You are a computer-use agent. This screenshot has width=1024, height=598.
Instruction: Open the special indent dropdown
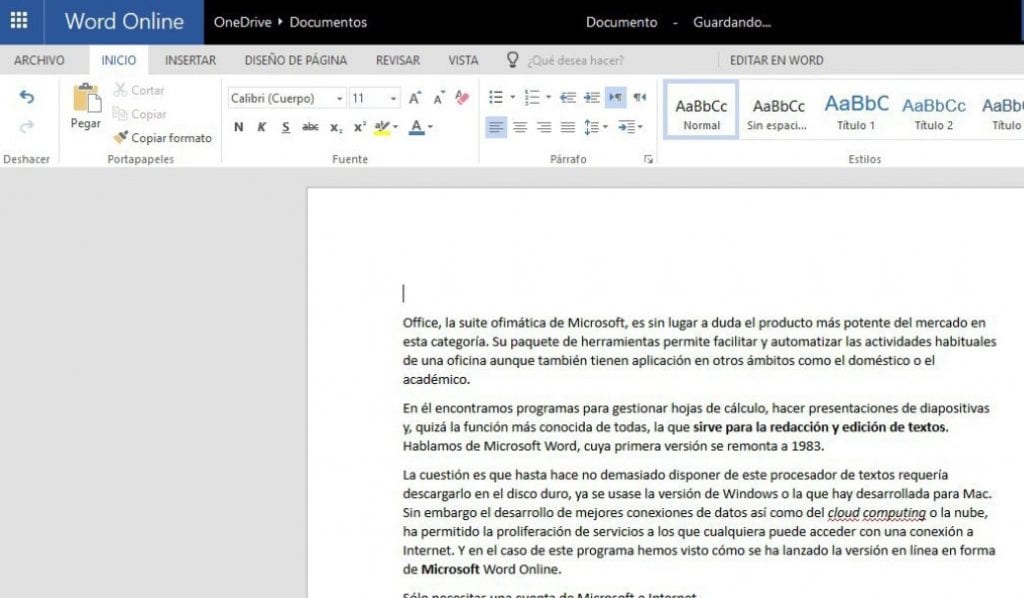point(630,127)
